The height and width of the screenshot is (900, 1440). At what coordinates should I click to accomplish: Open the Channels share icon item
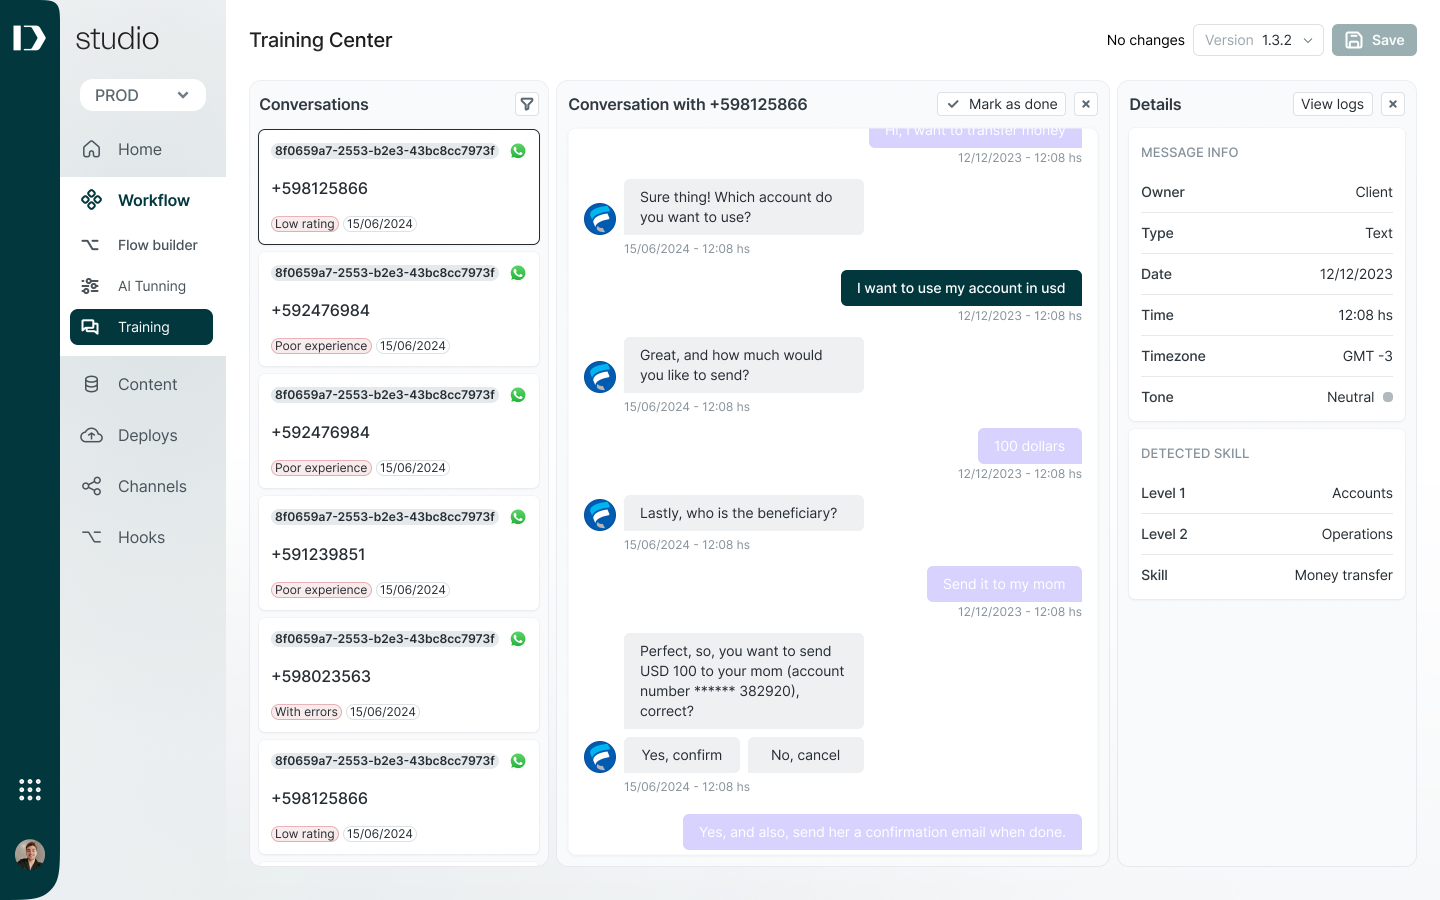(143, 486)
